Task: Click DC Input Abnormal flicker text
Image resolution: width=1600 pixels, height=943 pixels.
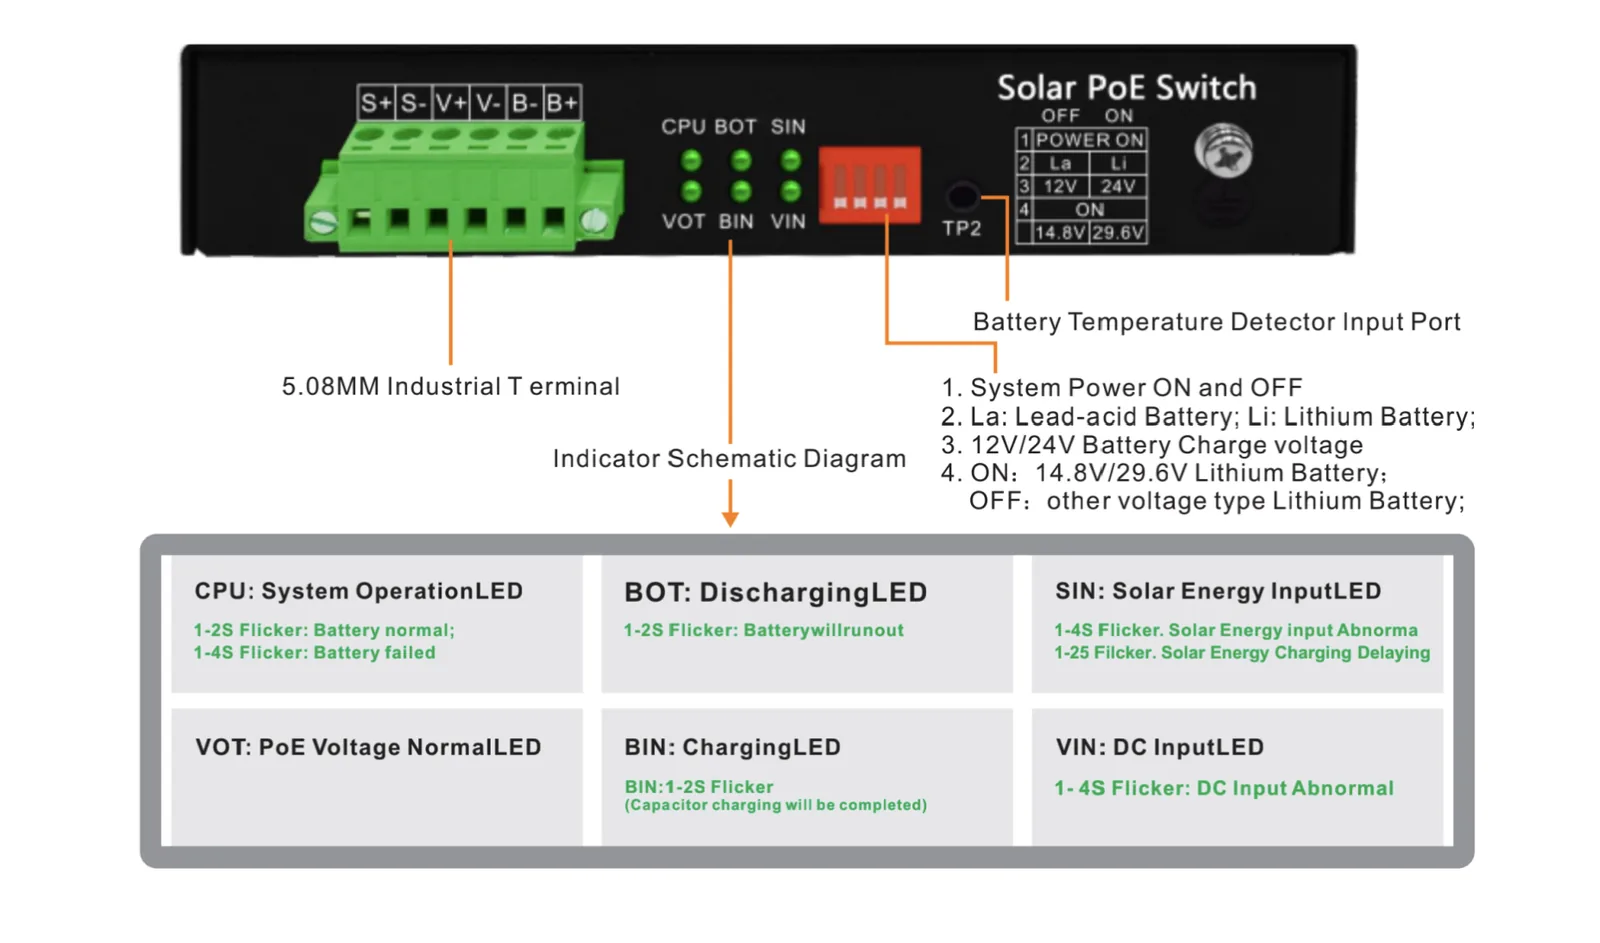Action: click(x=1223, y=788)
